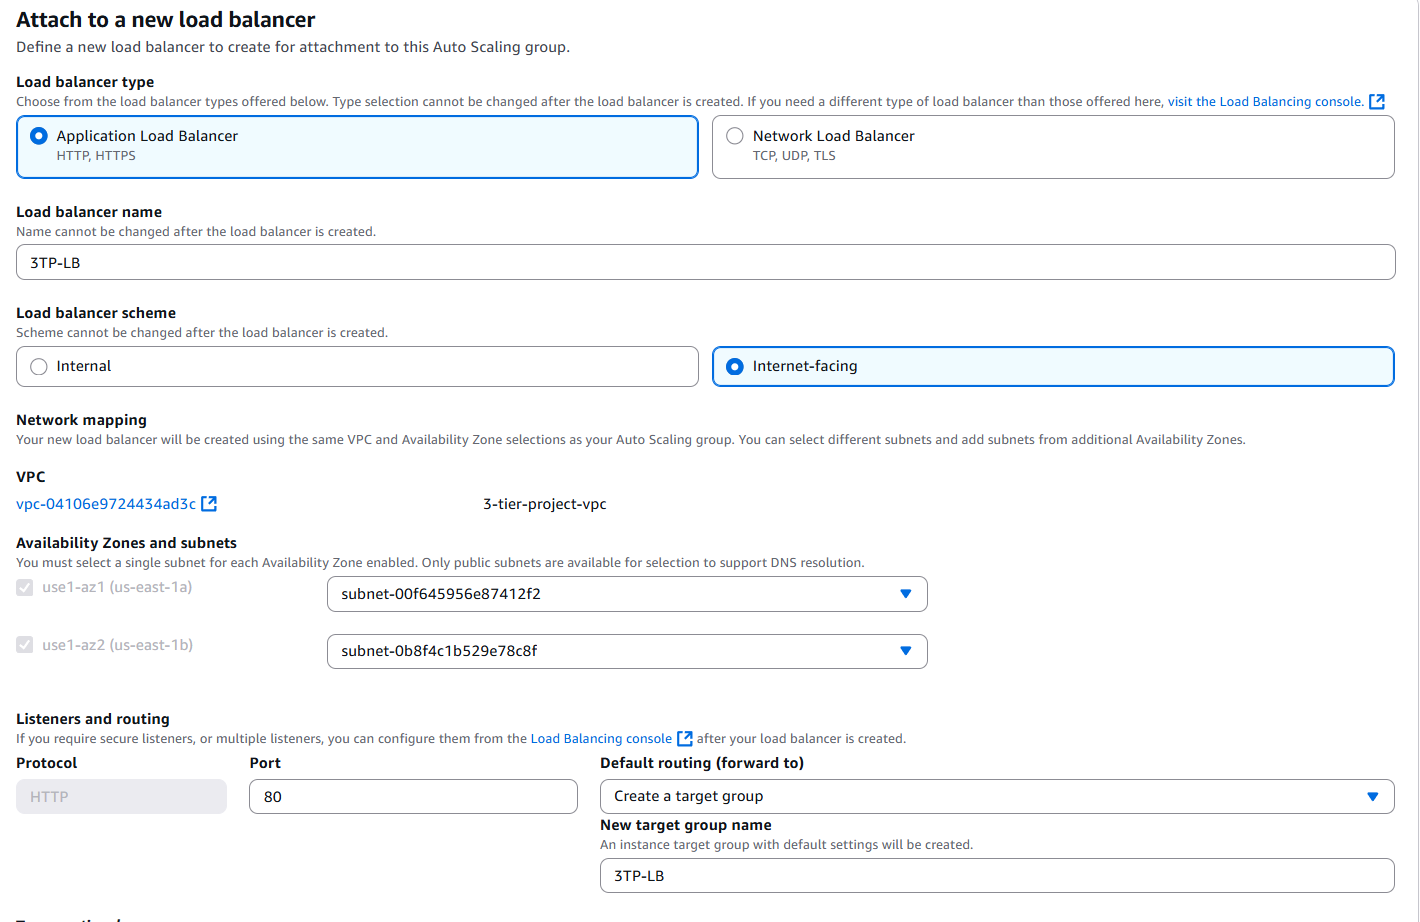Screen dimensions: 1420x922
Task: Open the VPC details via its external link icon
Action: pos(209,503)
